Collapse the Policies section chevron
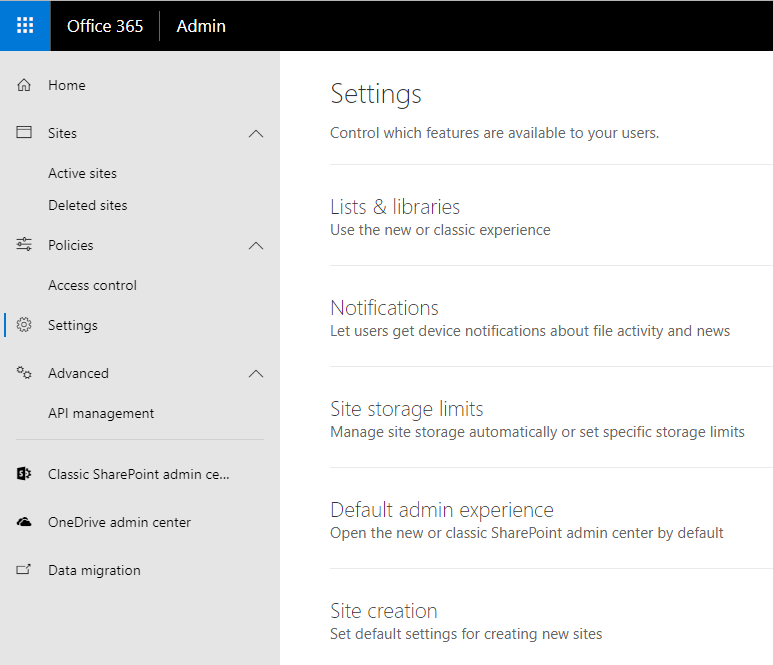Image resolution: width=773 pixels, height=665 pixels. point(256,245)
